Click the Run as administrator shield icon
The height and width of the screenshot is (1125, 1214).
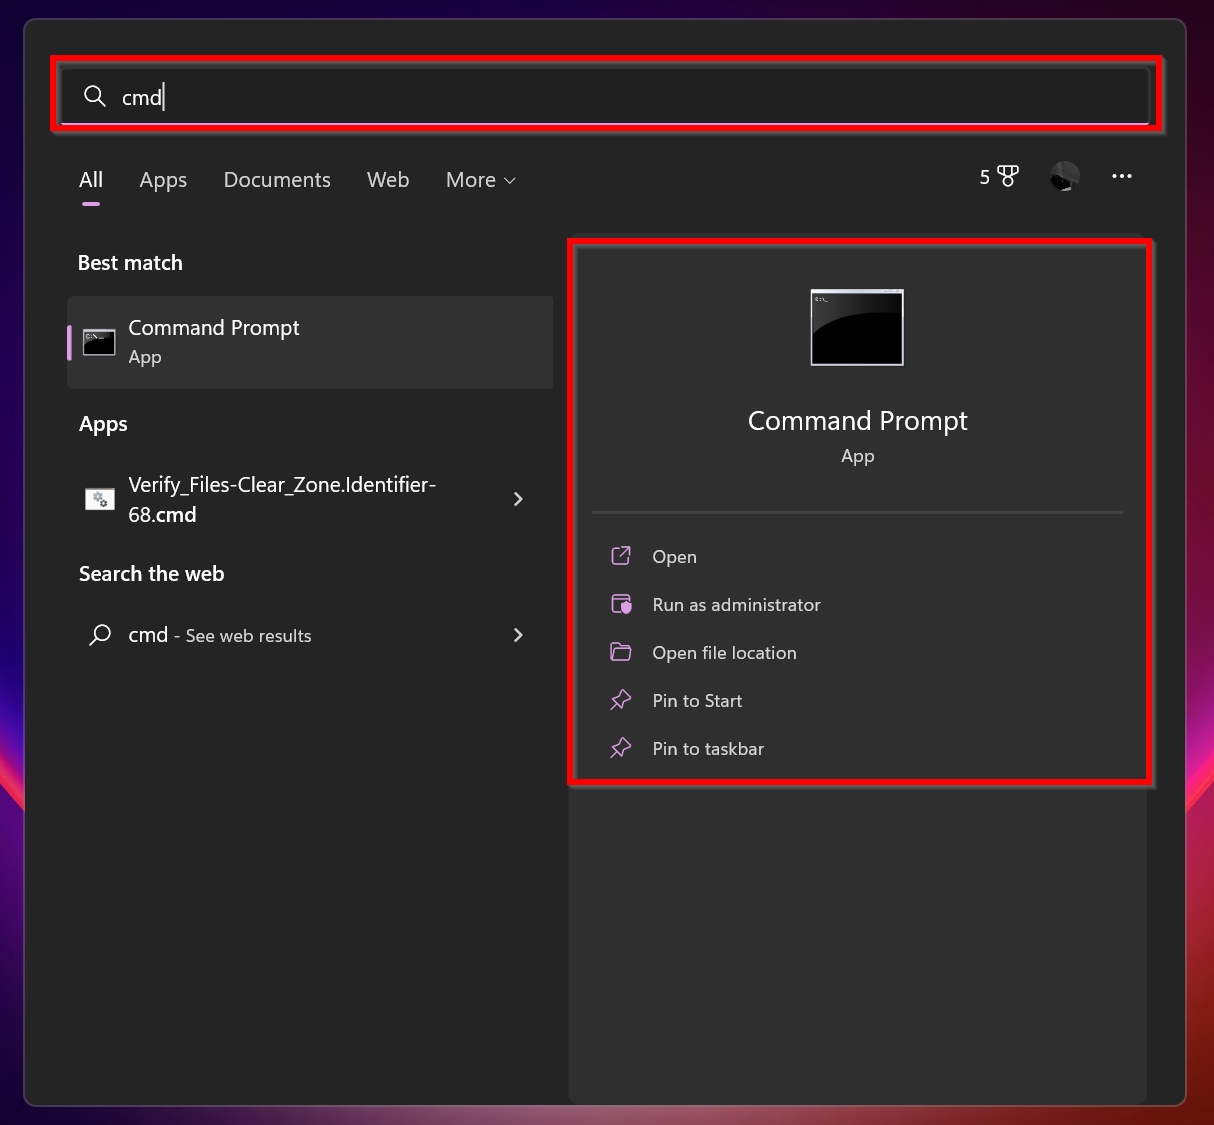coord(621,604)
